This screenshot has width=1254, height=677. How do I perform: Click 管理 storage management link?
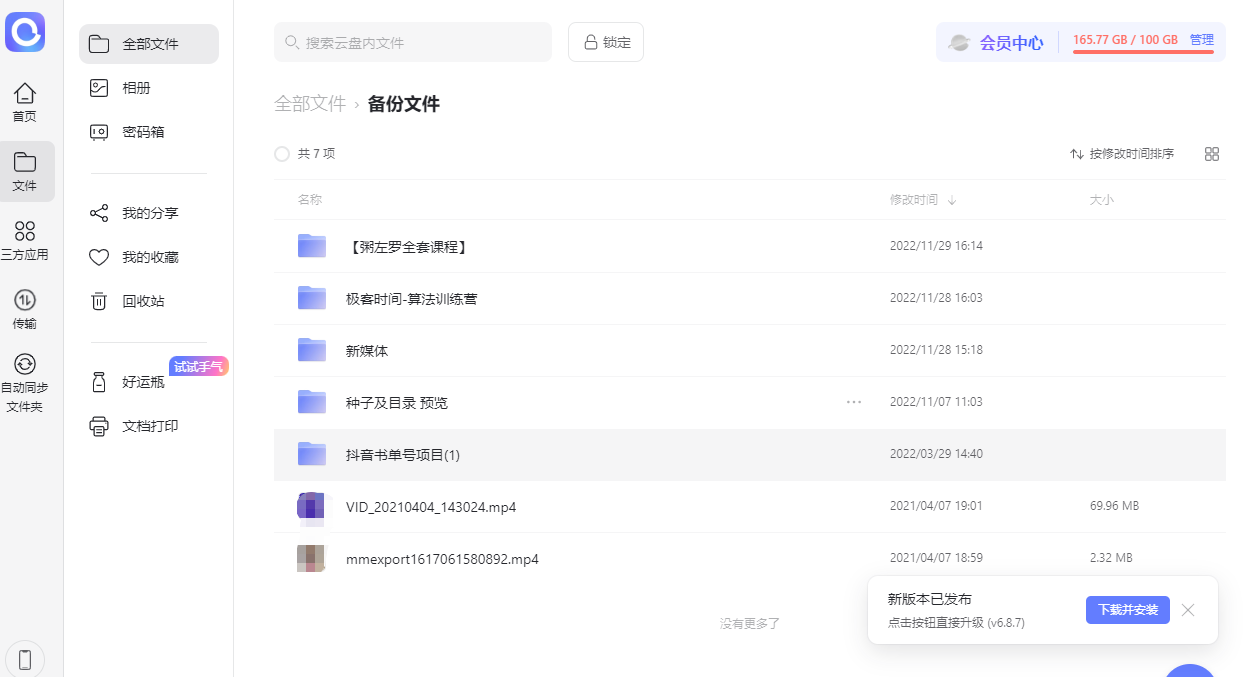(1201, 40)
